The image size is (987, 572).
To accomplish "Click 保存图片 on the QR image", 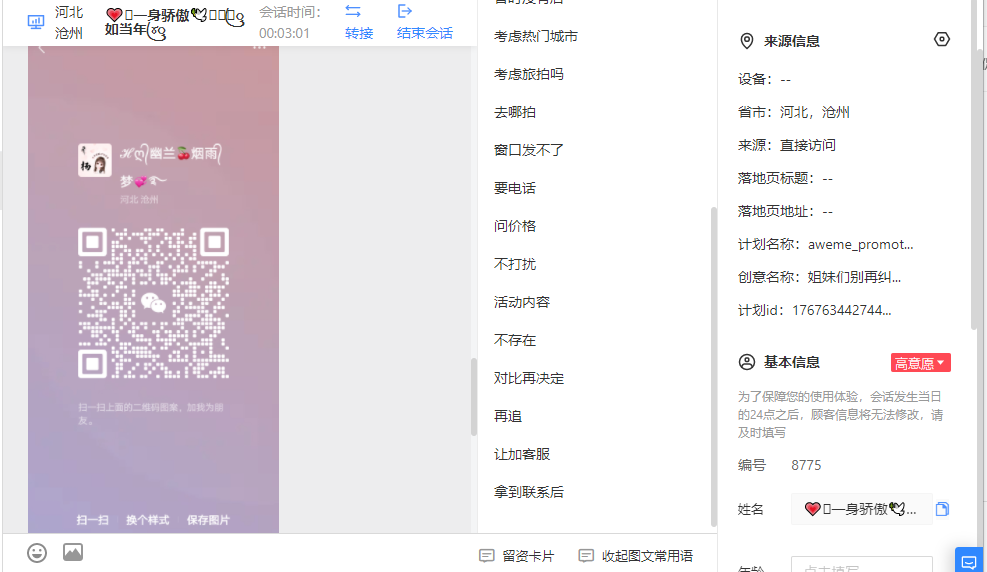I will [208, 520].
